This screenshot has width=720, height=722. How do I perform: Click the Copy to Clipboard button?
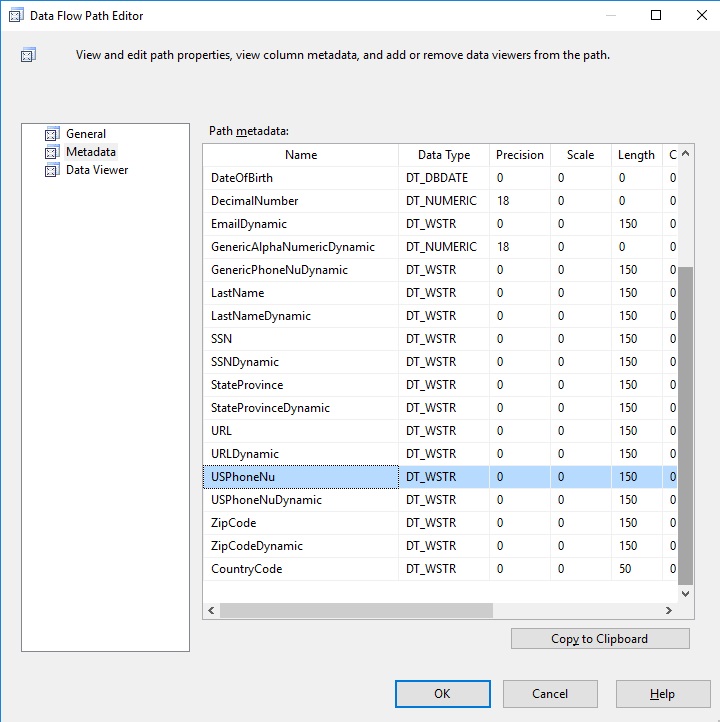click(600, 639)
